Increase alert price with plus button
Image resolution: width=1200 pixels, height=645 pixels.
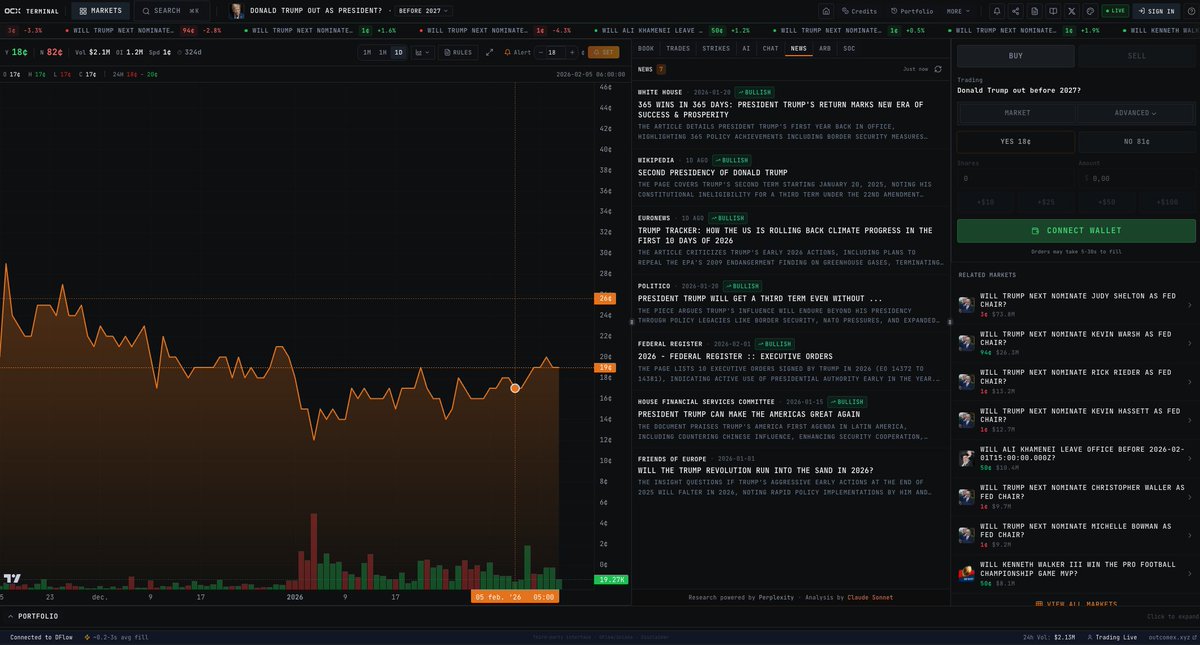click(x=571, y=52)
